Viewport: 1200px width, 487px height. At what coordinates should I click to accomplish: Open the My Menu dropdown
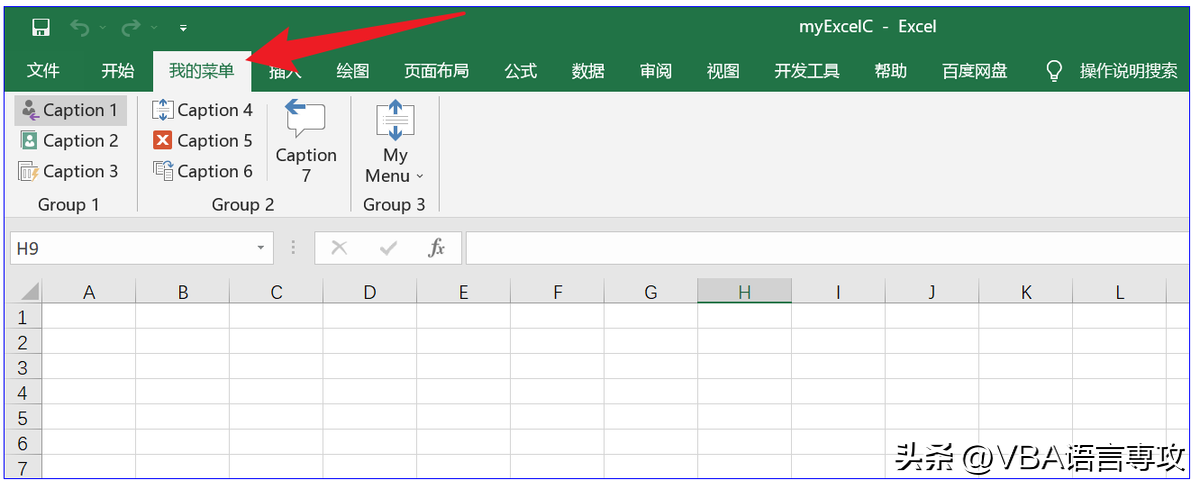pos(395,141)
